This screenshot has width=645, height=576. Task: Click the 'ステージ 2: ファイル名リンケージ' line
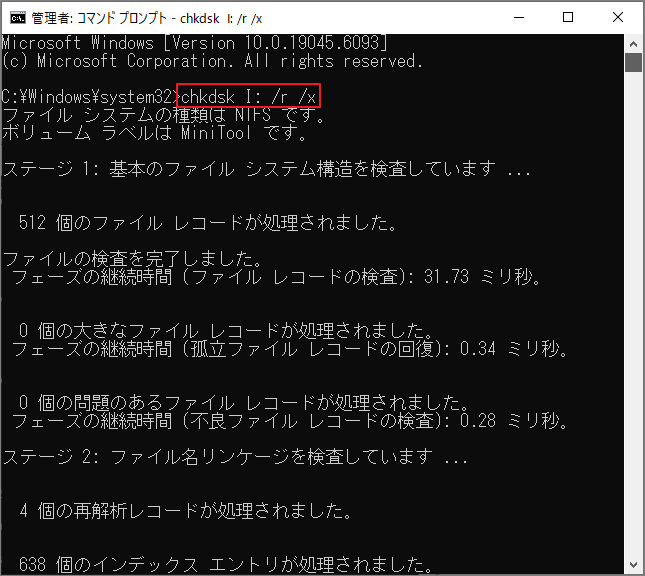tap(235, 456)
